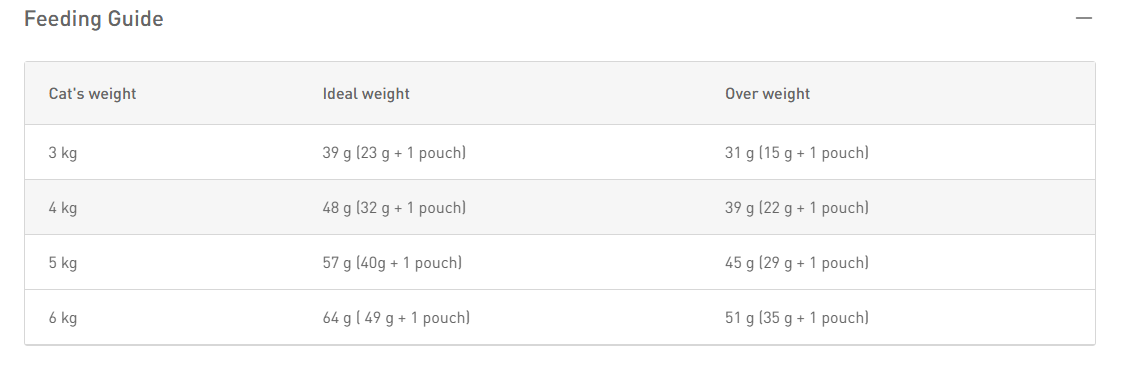The height and width of the screenshot is (373, 1123).
Task: Select the 39 g (23 g + 1 pouch) cell
Action: [x=394, y=152]
